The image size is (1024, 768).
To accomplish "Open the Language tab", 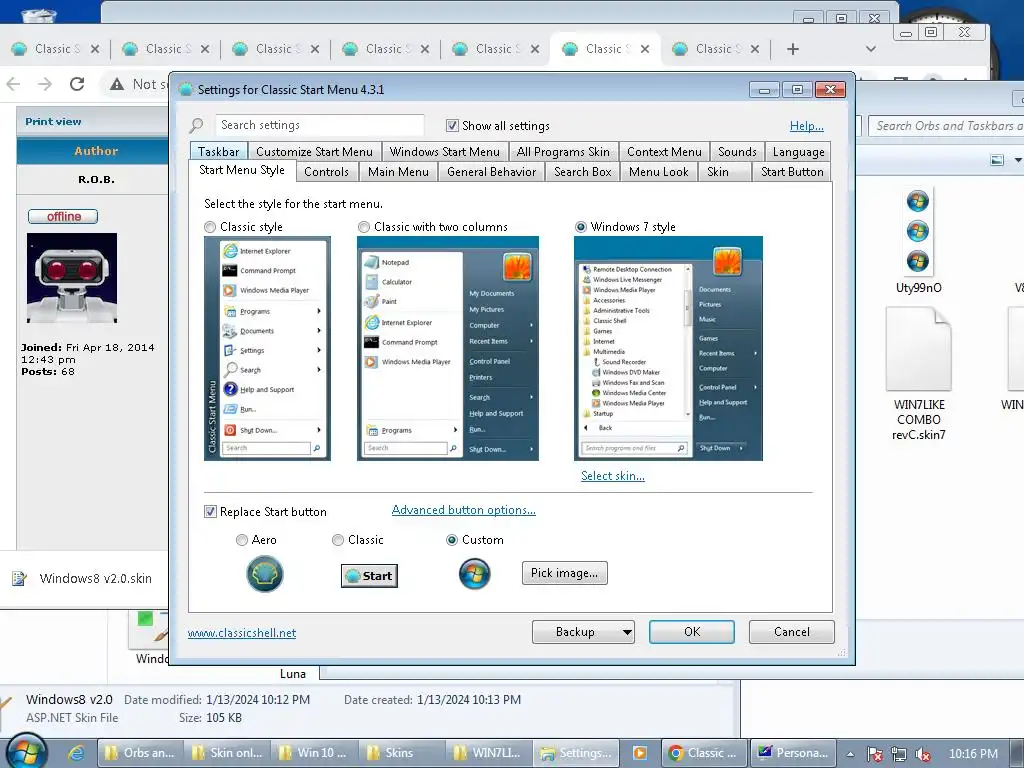I will coord(798,152).
